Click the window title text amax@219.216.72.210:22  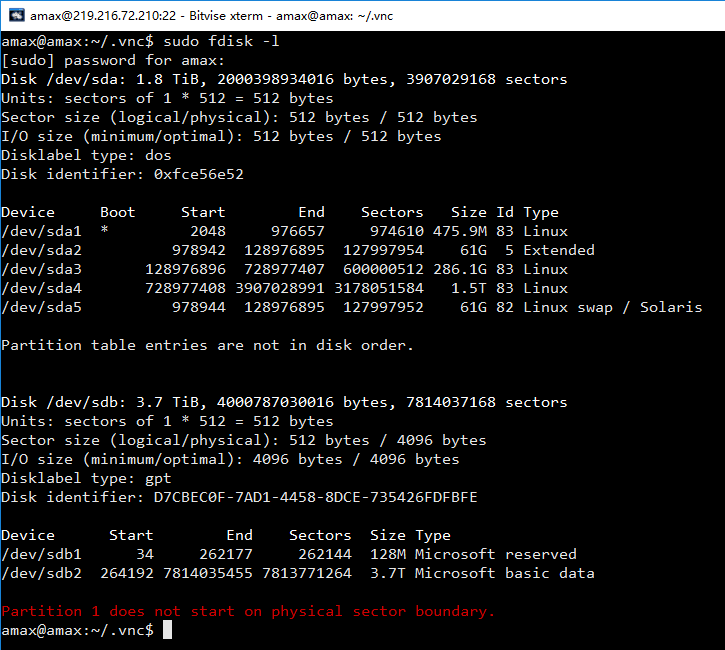103,16
